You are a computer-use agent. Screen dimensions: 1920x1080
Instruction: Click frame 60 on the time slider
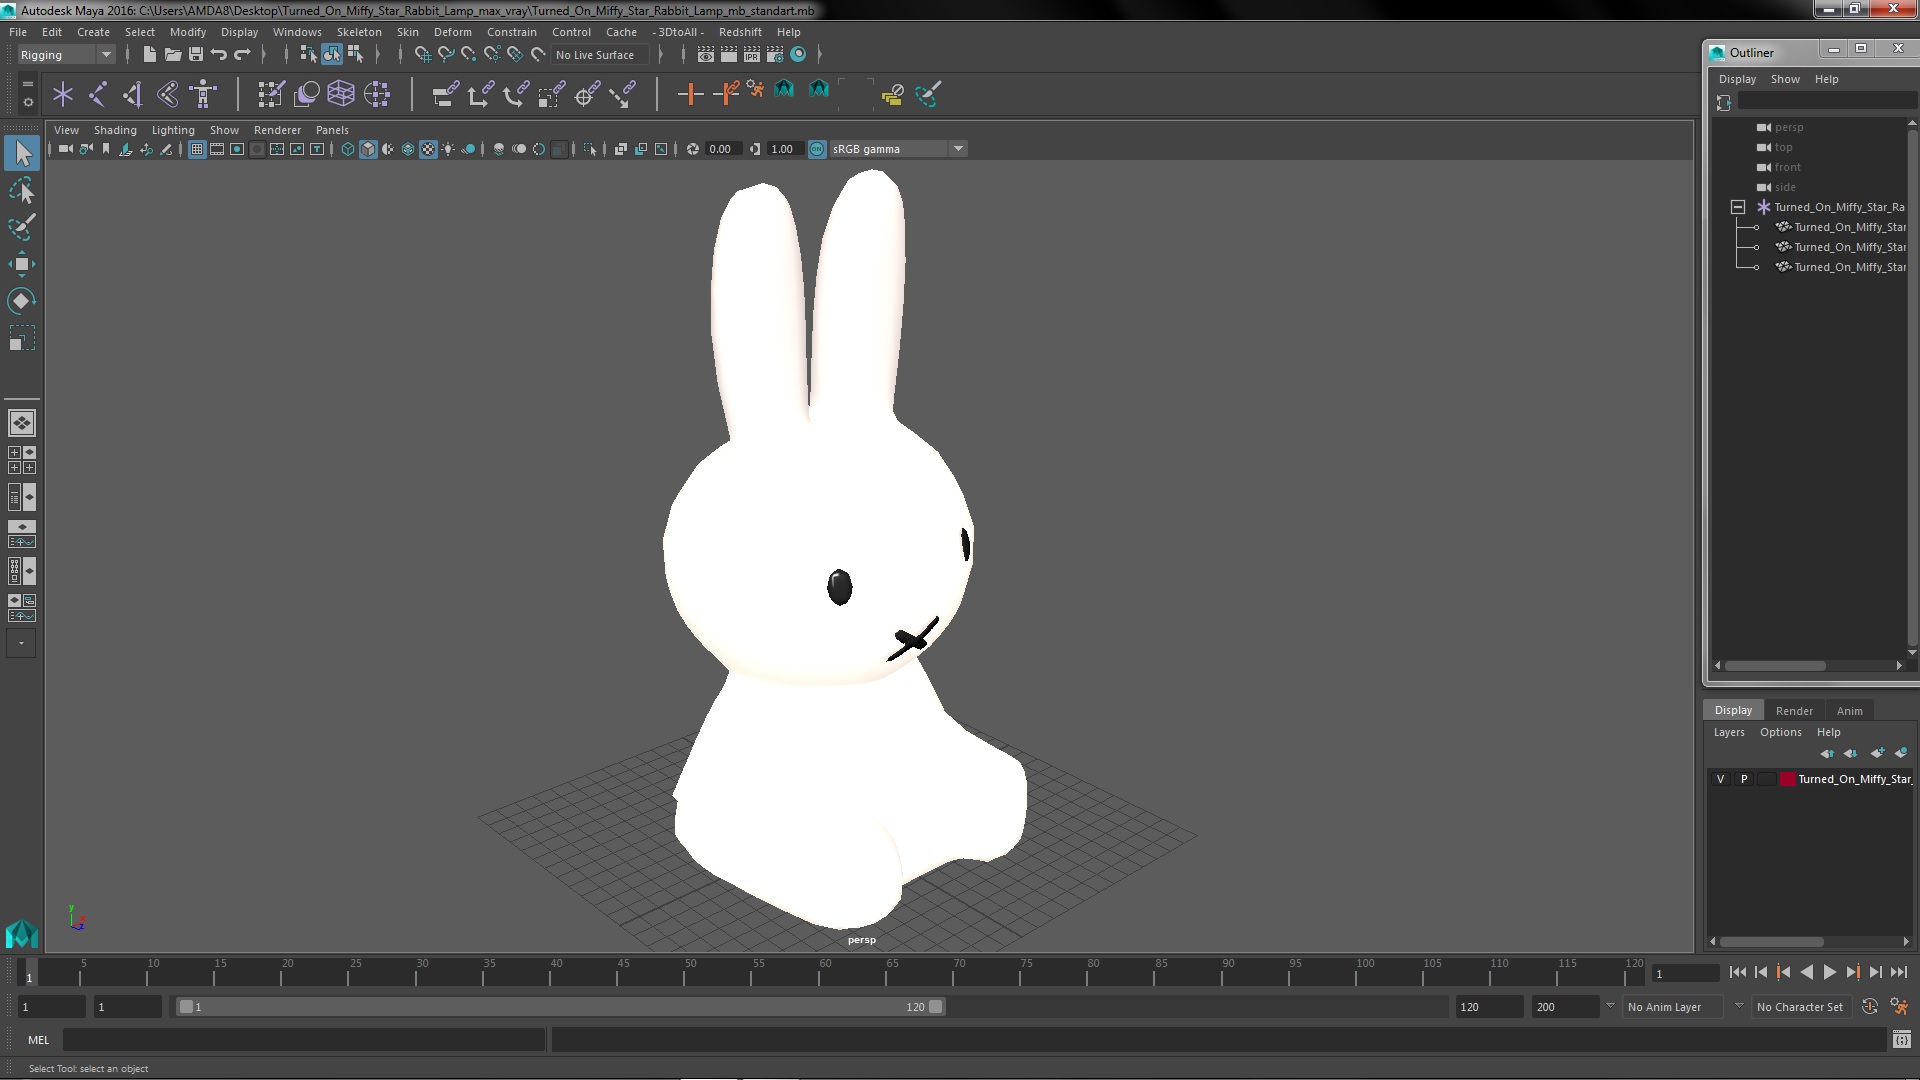point(825,972)
